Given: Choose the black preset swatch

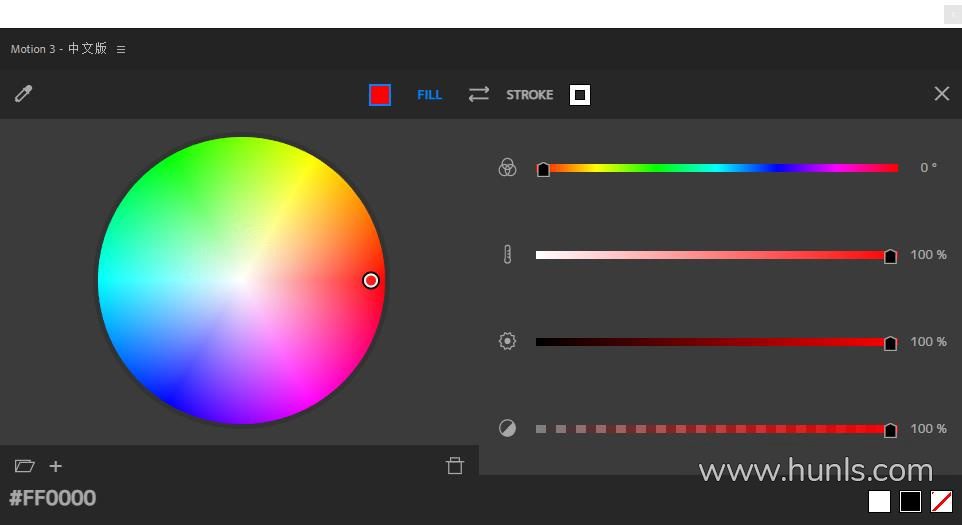Looking at the screenshot, I should tap(910, 501).
